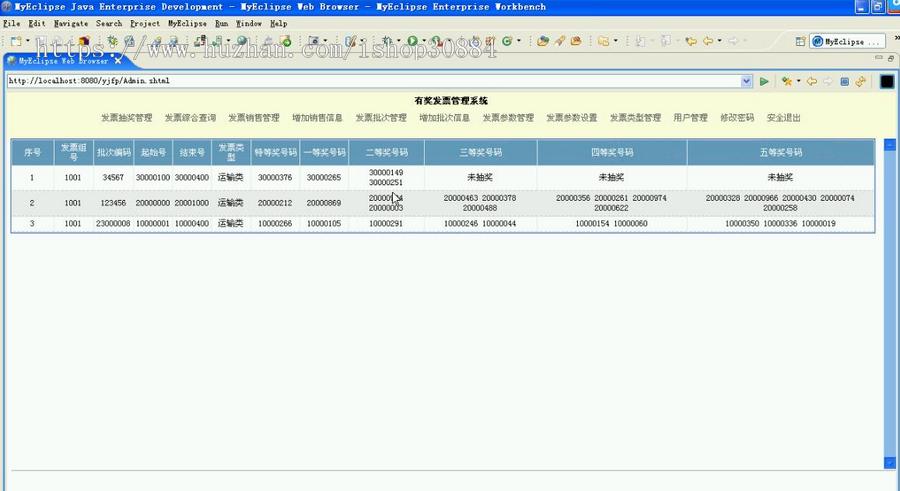The image size is (900, 491).
Task: Click the browser favorites star icon
Action: coord(786,82)
